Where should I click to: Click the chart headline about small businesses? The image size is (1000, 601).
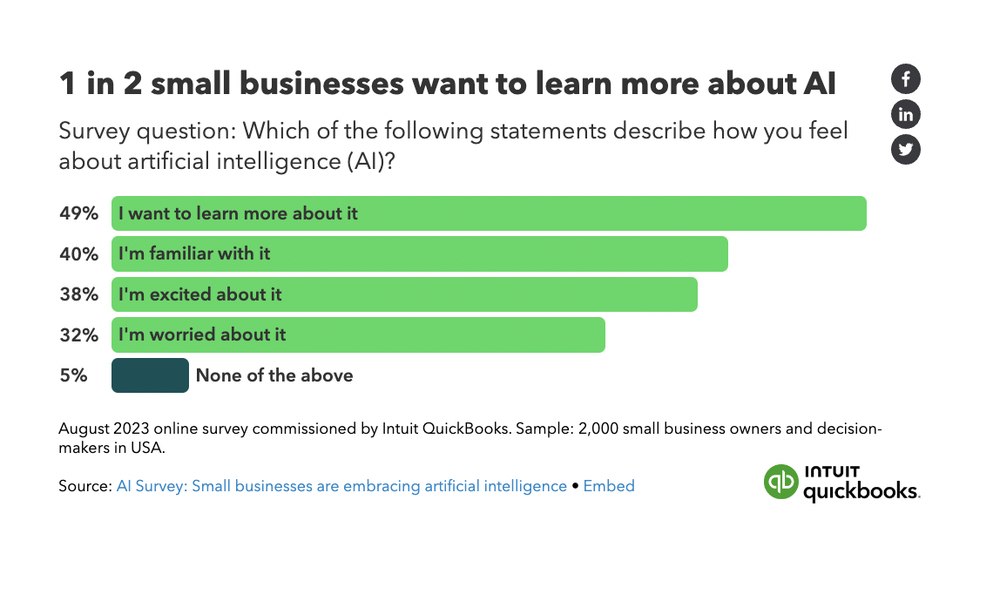(x=448, y=84)
